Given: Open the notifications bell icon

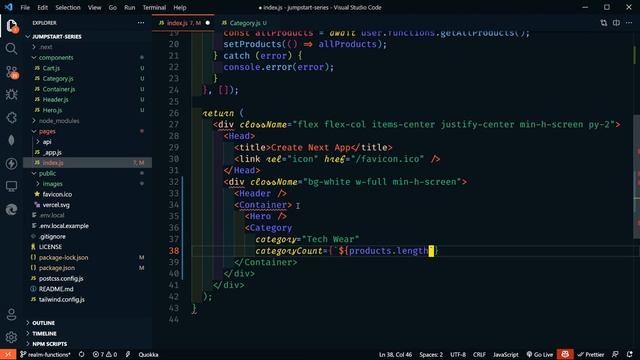Looking at the screenshot, I should [630, 354].
